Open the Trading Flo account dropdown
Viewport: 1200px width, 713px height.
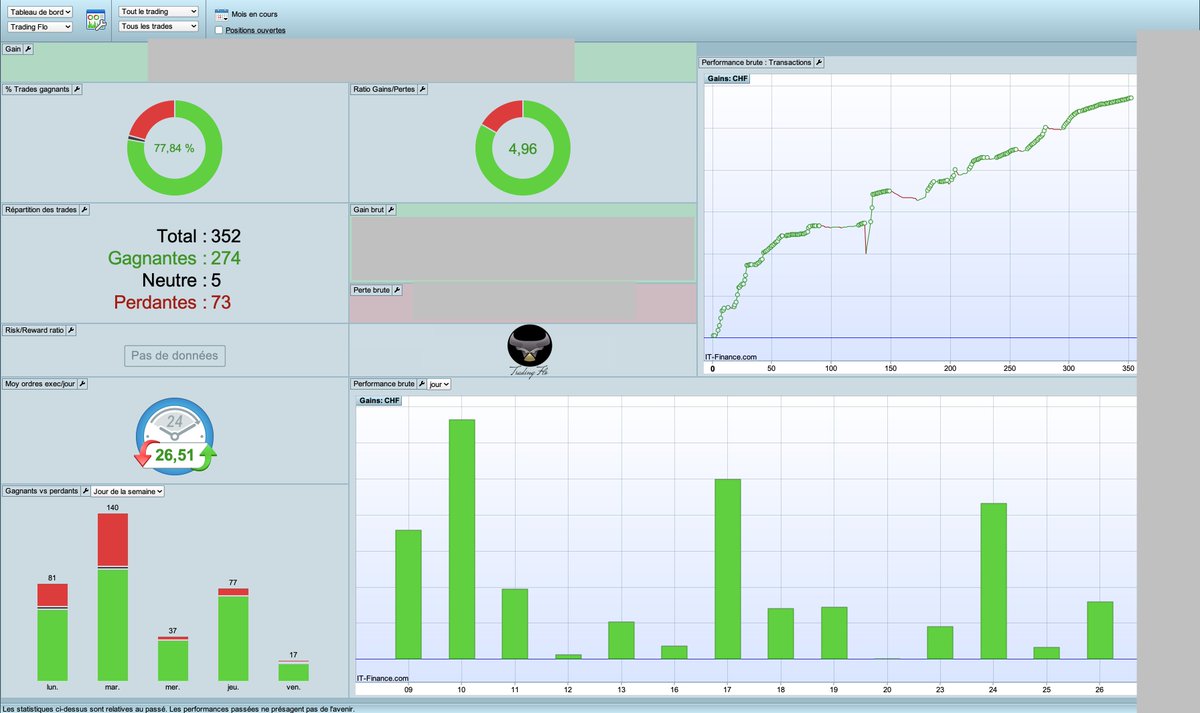40,27
